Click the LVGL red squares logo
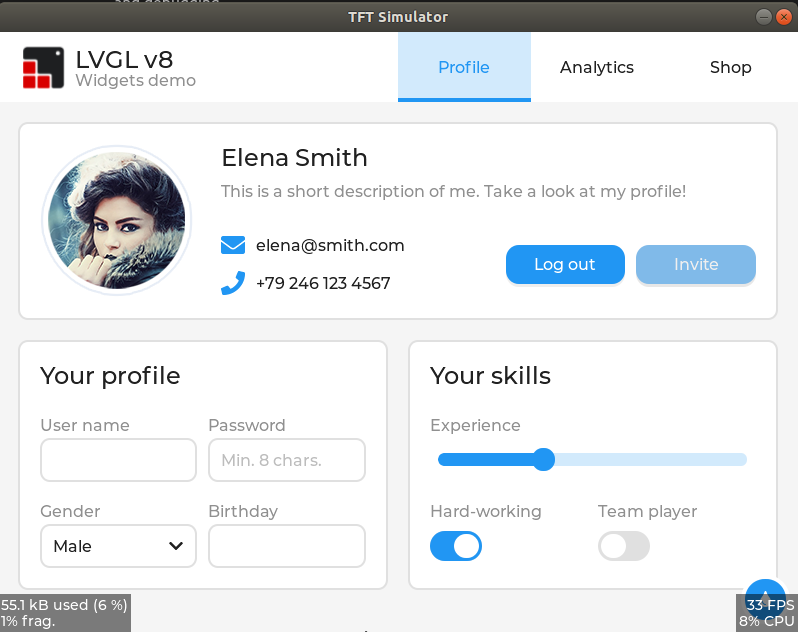Screen dimensions: 798x632 click(x=43, y=68)
